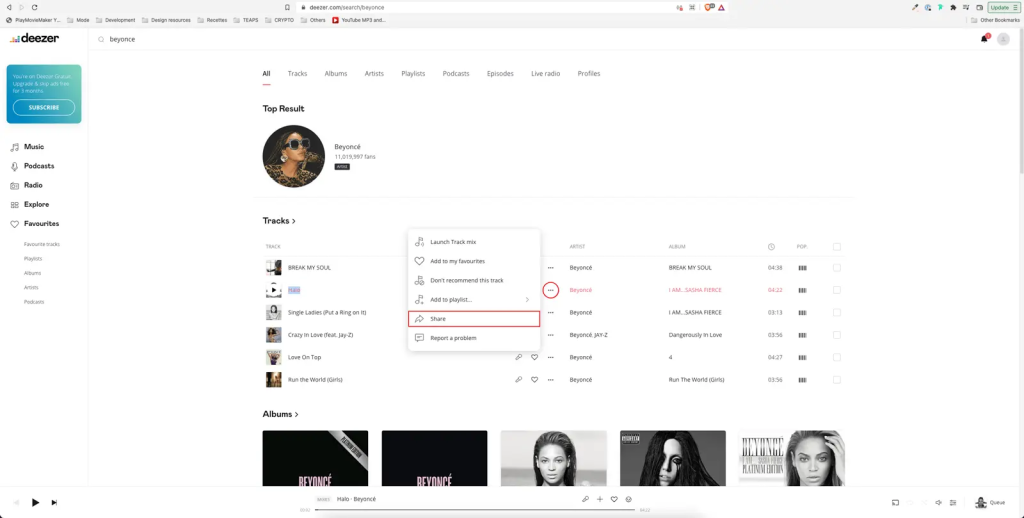Click the heart icon for Love On Top
Viewport: 1024px width, 518px height.
pos(534,357)
